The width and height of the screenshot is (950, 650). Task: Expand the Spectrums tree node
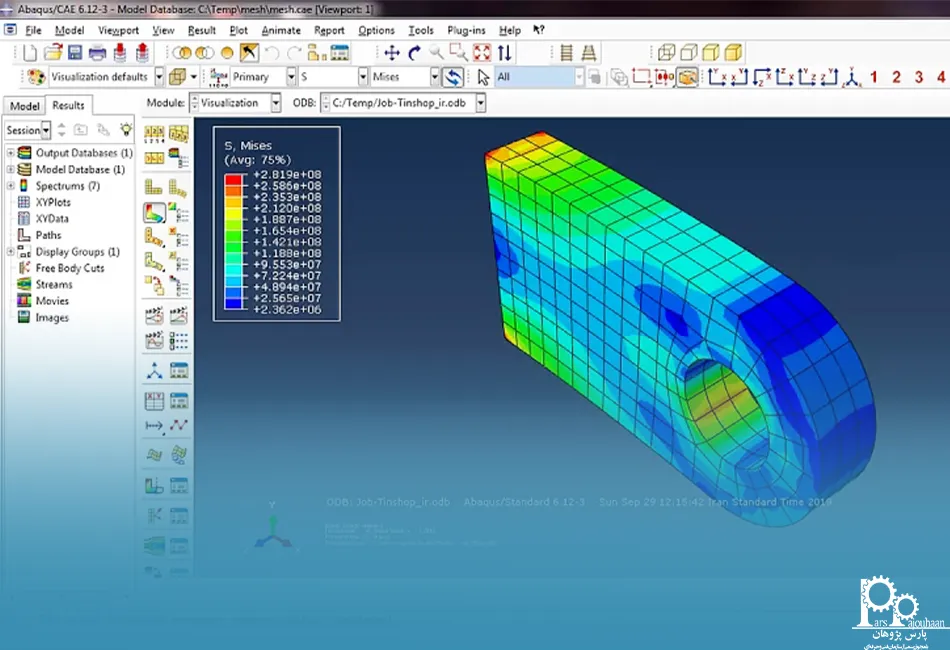pos(10,186)
